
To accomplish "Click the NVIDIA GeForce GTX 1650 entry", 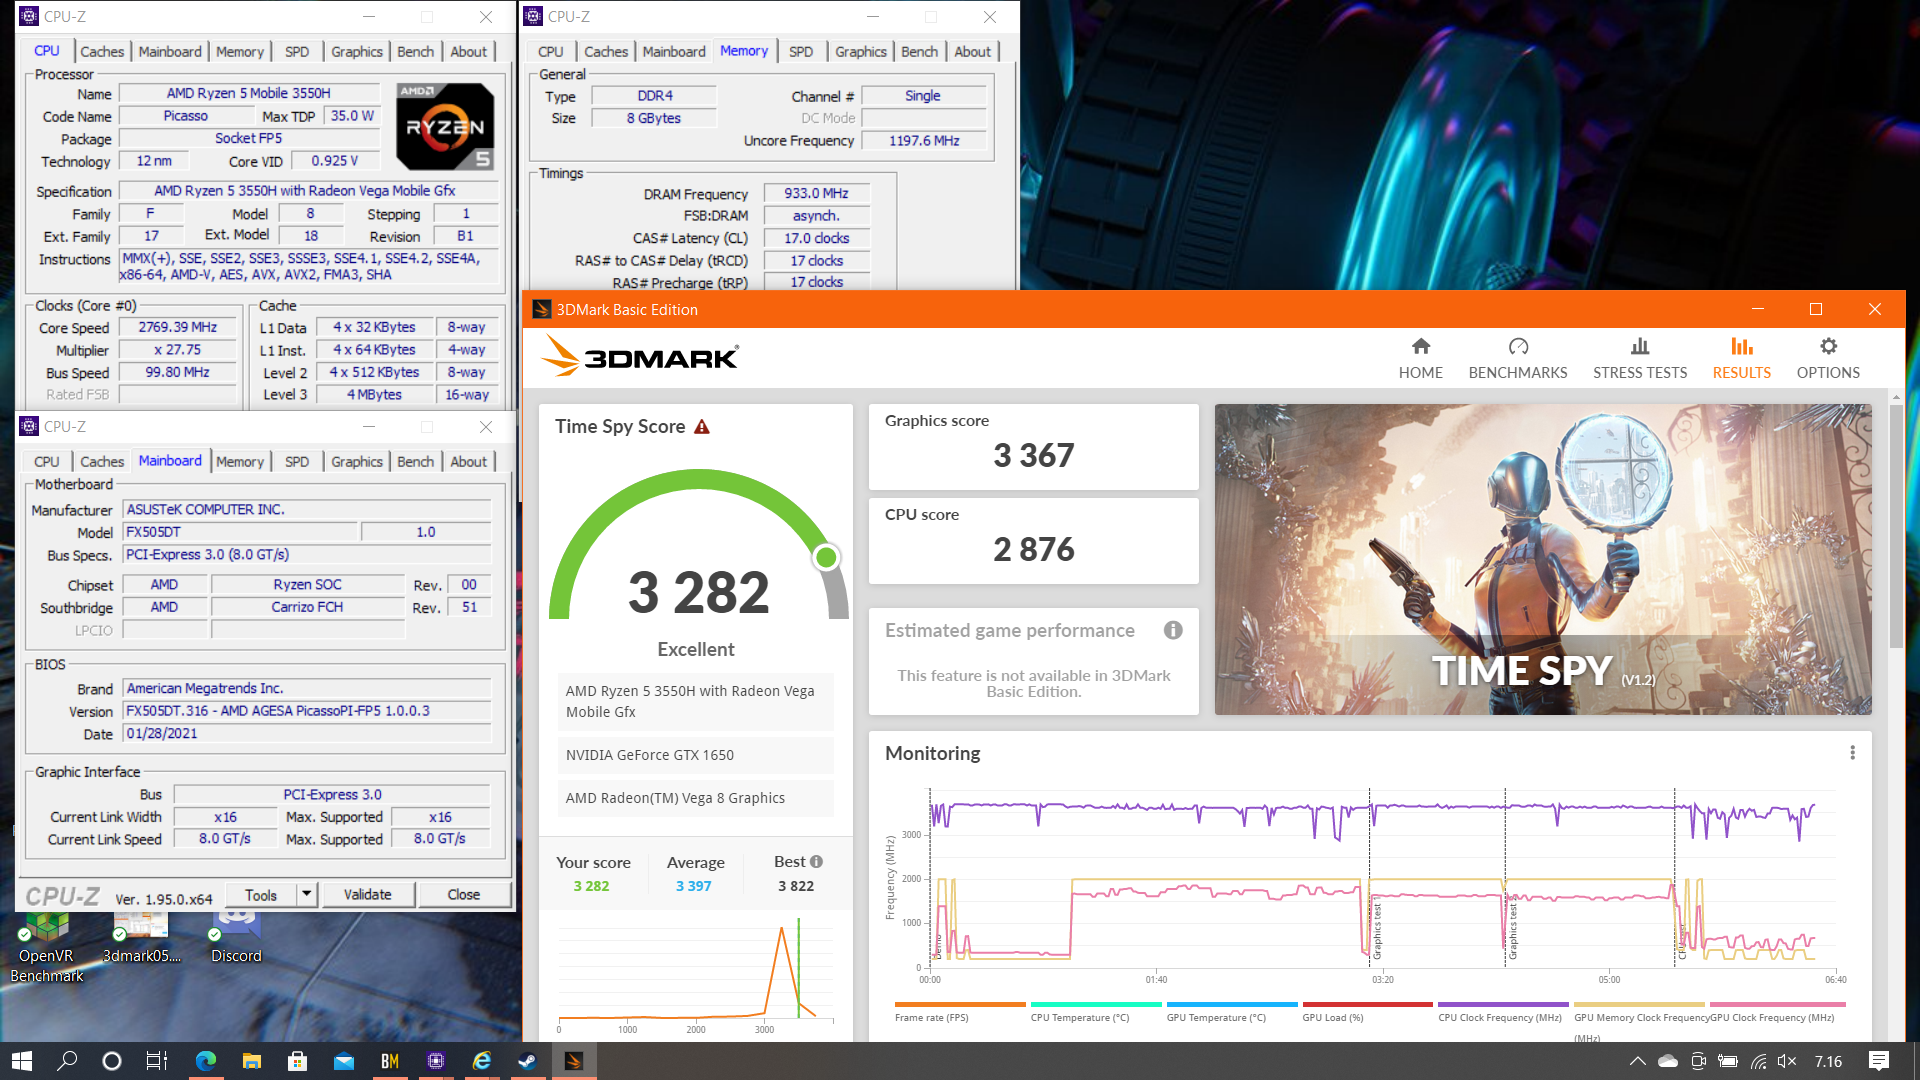I will tap(695, 755).
